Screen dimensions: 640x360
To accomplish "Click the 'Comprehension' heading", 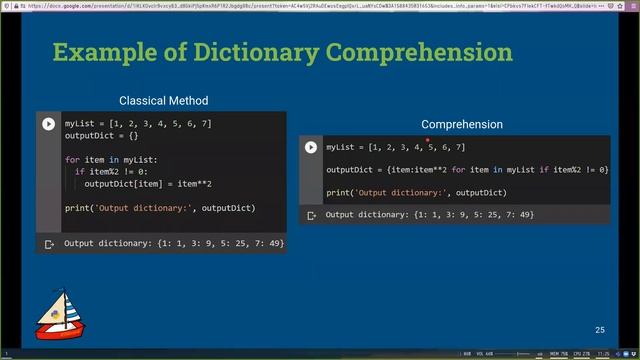I will click(462, 124).
